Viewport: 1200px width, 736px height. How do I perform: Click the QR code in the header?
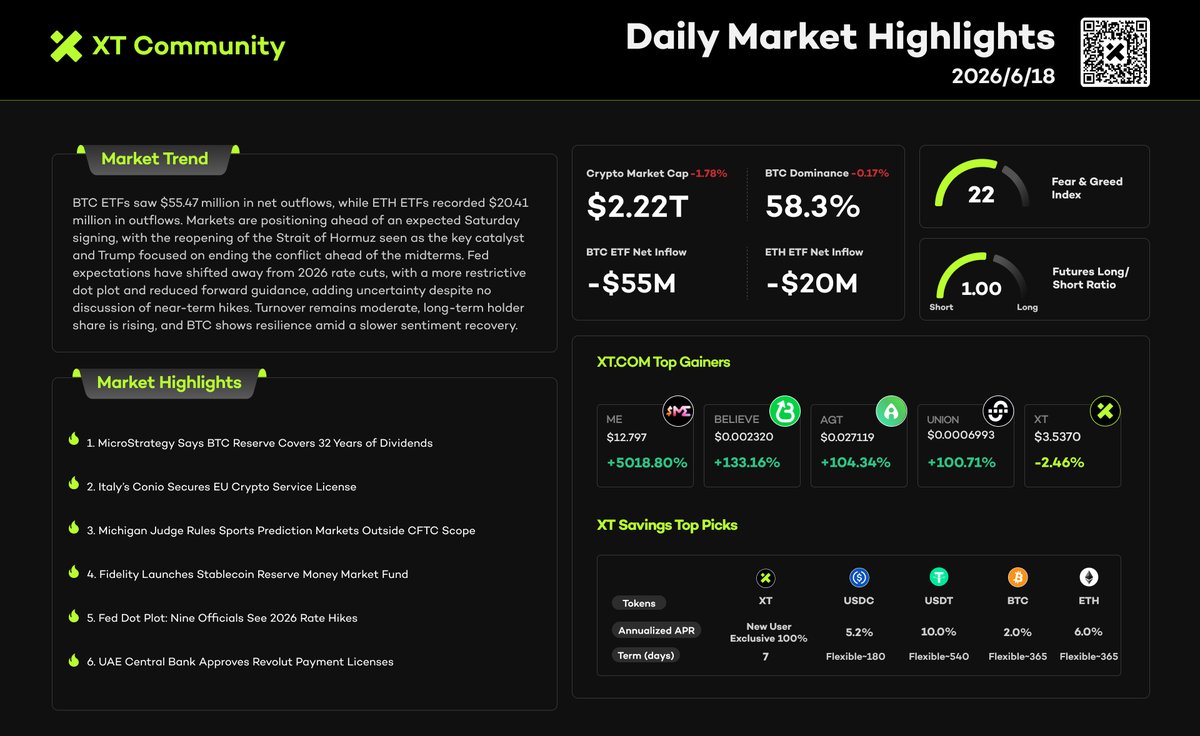1115,53
